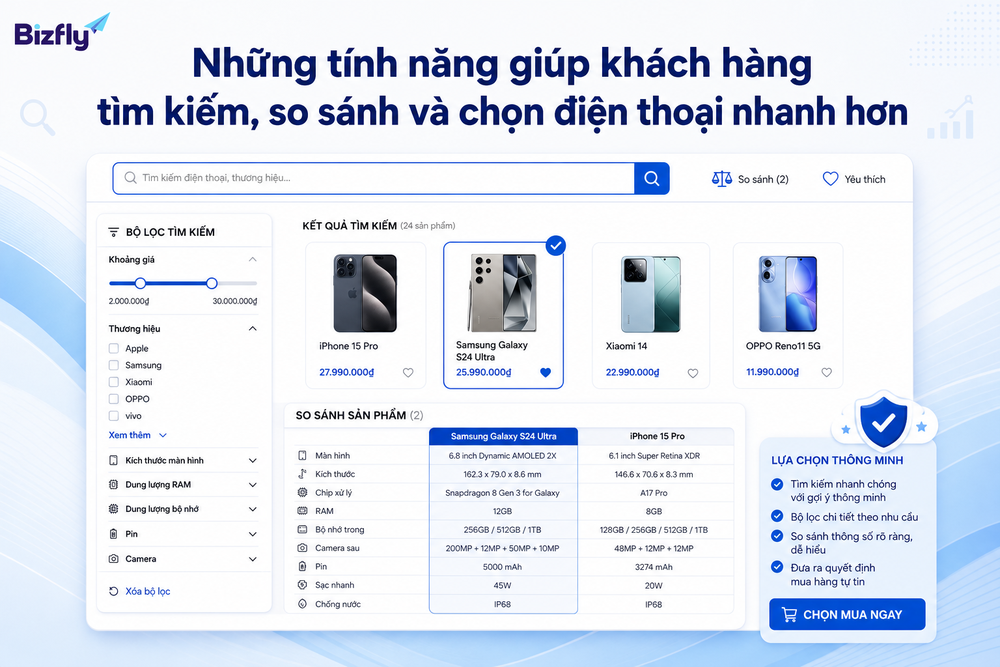Open the So sánh (2) menu label

coord(763,179)
